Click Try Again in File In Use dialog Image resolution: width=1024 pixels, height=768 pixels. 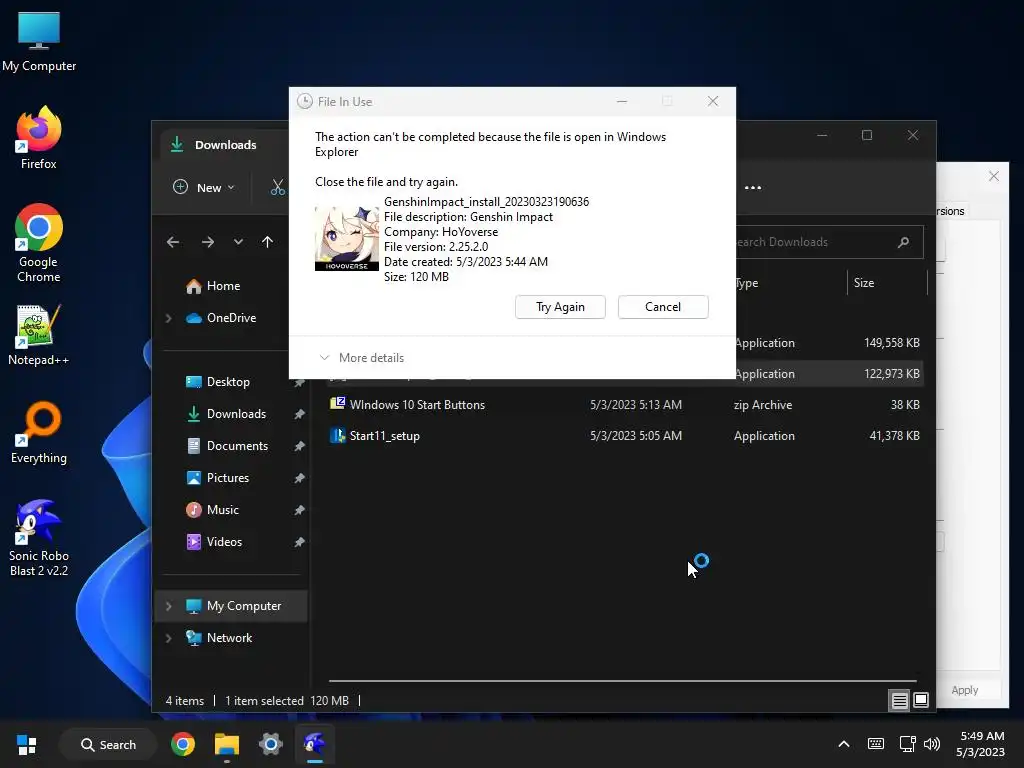click(x=560, y=307)
